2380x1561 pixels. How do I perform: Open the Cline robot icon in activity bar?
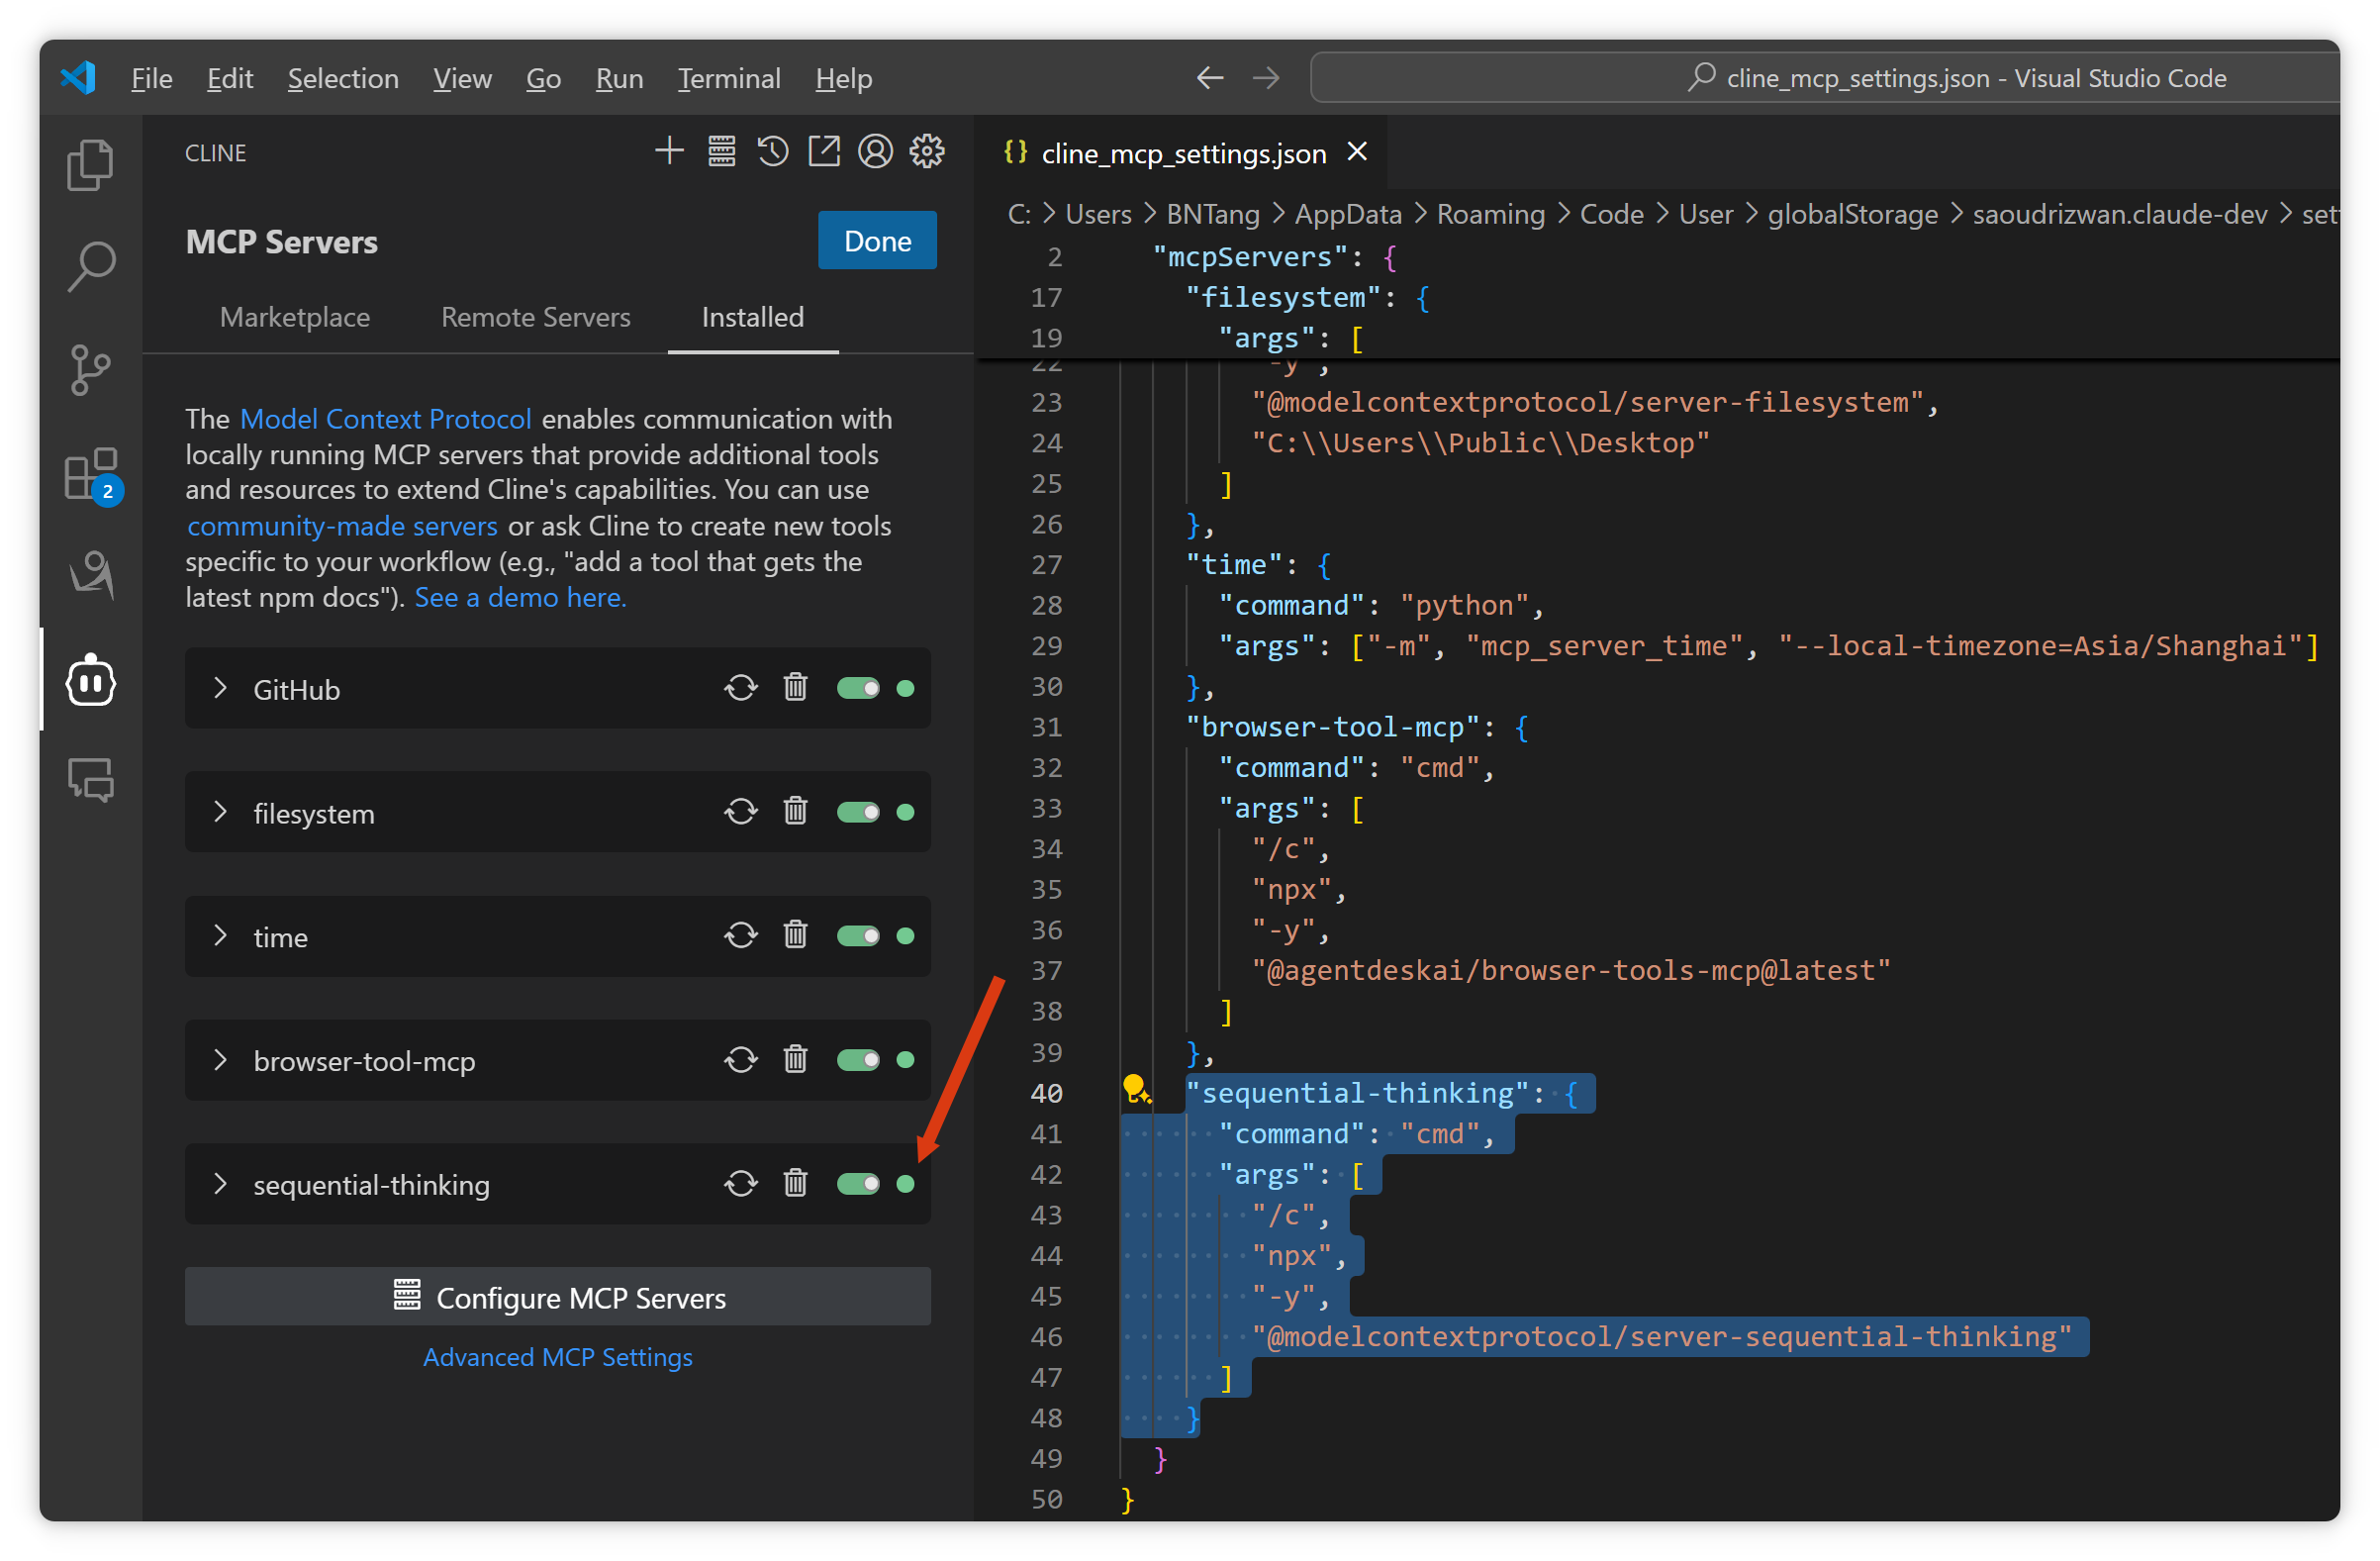pyautogui.click(x=90, y=681)
